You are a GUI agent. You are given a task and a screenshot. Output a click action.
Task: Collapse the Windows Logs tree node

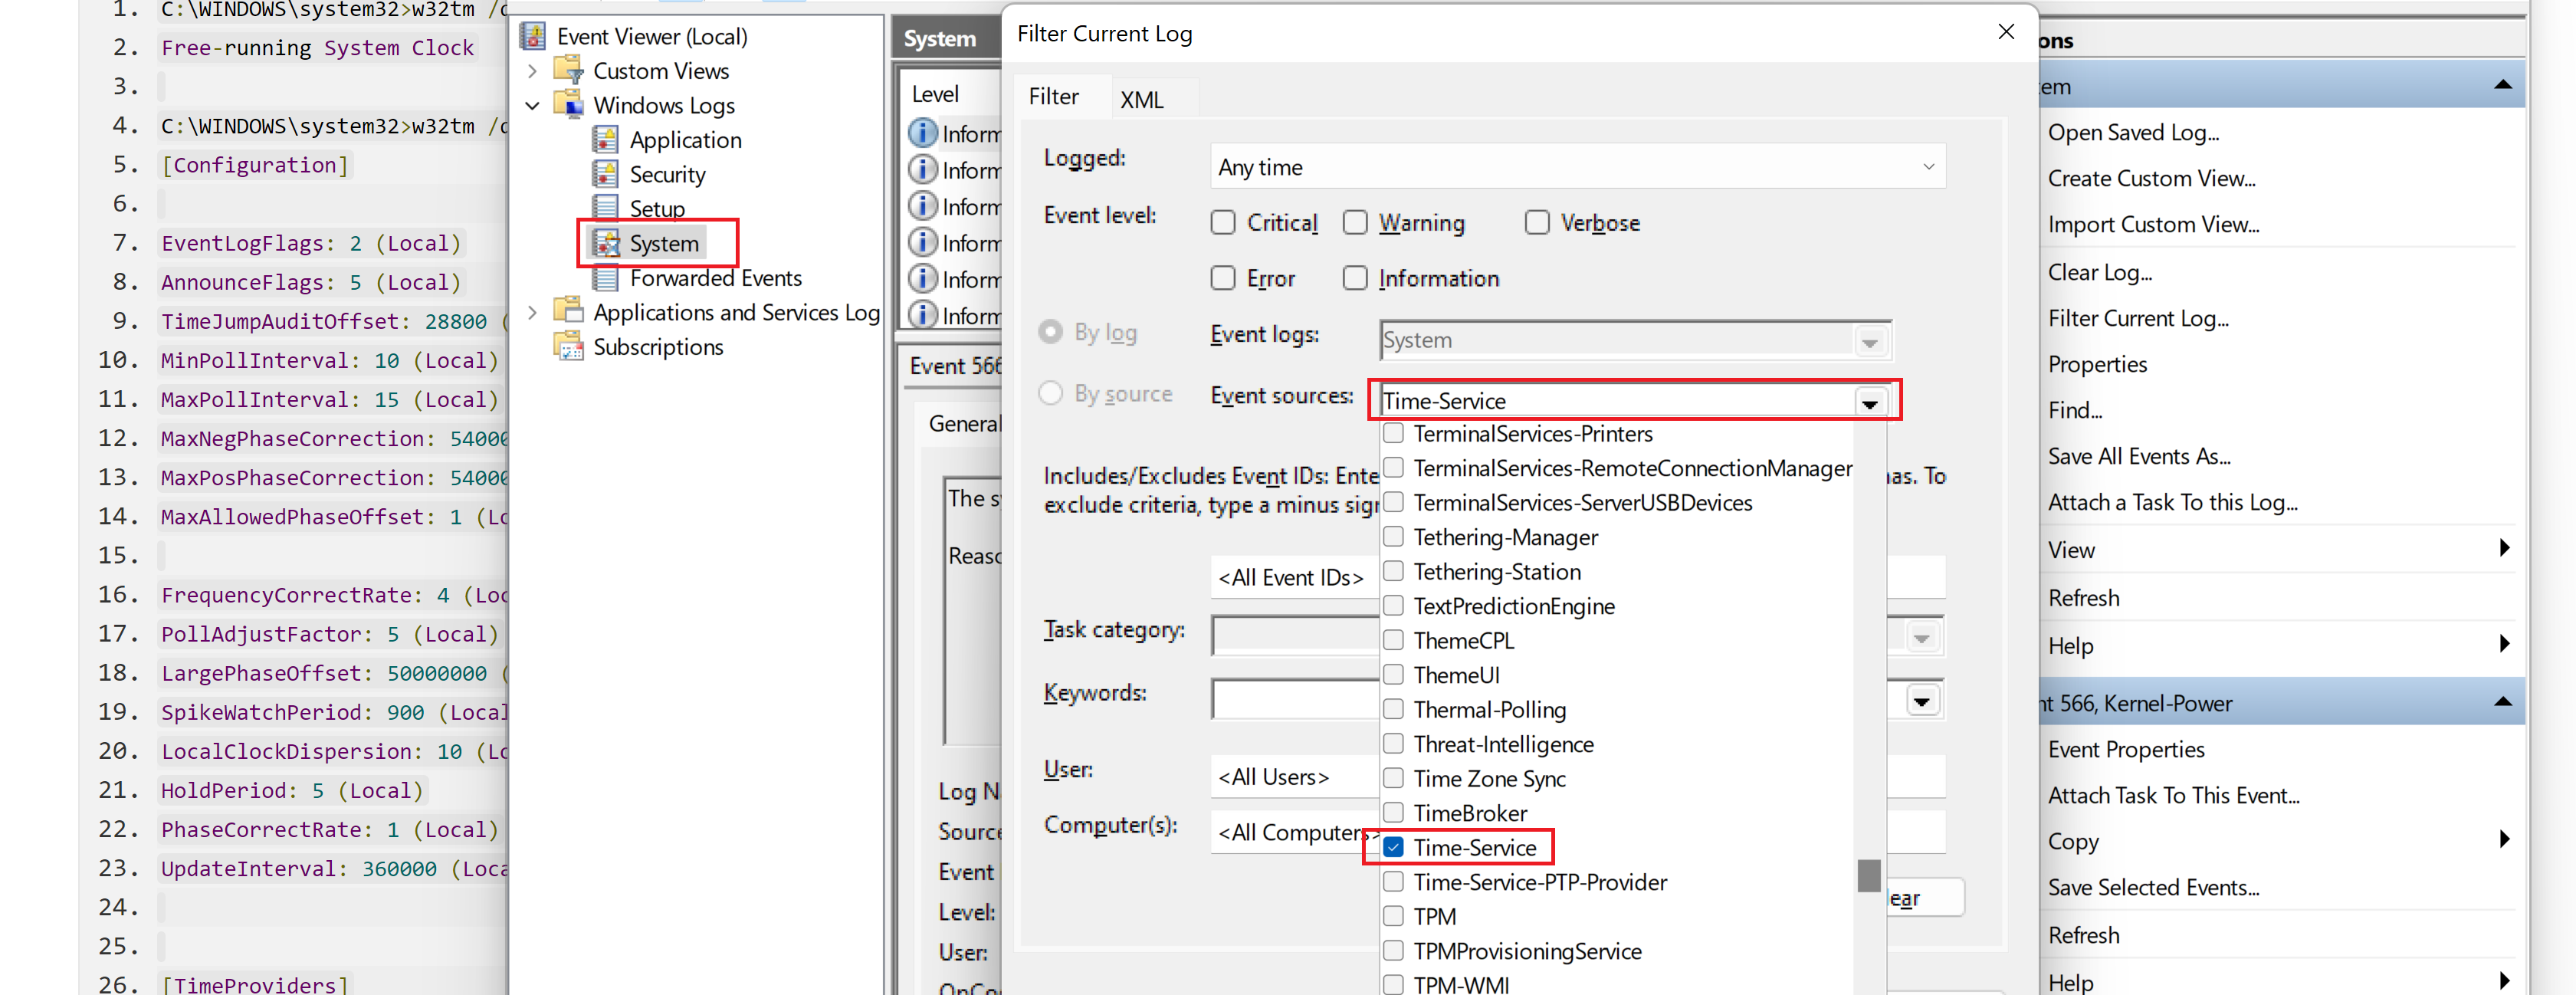coord(532,105)
